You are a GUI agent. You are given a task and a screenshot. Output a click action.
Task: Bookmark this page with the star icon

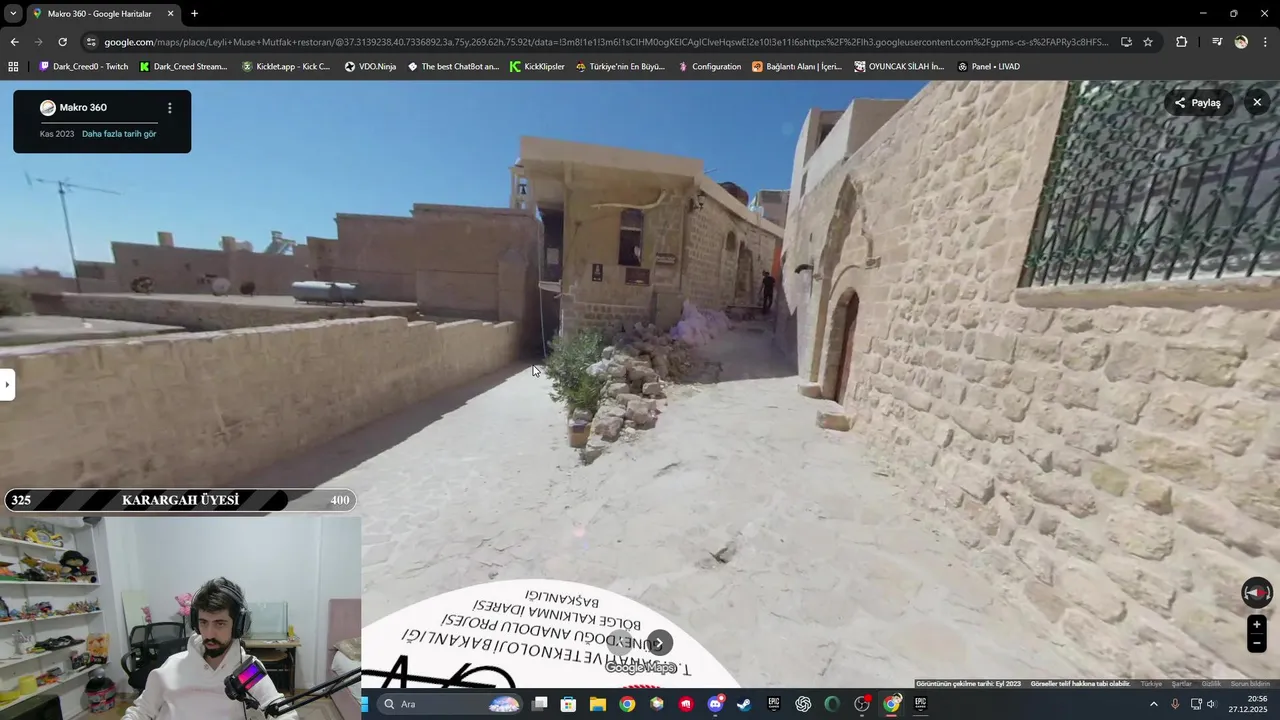(1148, 42)
